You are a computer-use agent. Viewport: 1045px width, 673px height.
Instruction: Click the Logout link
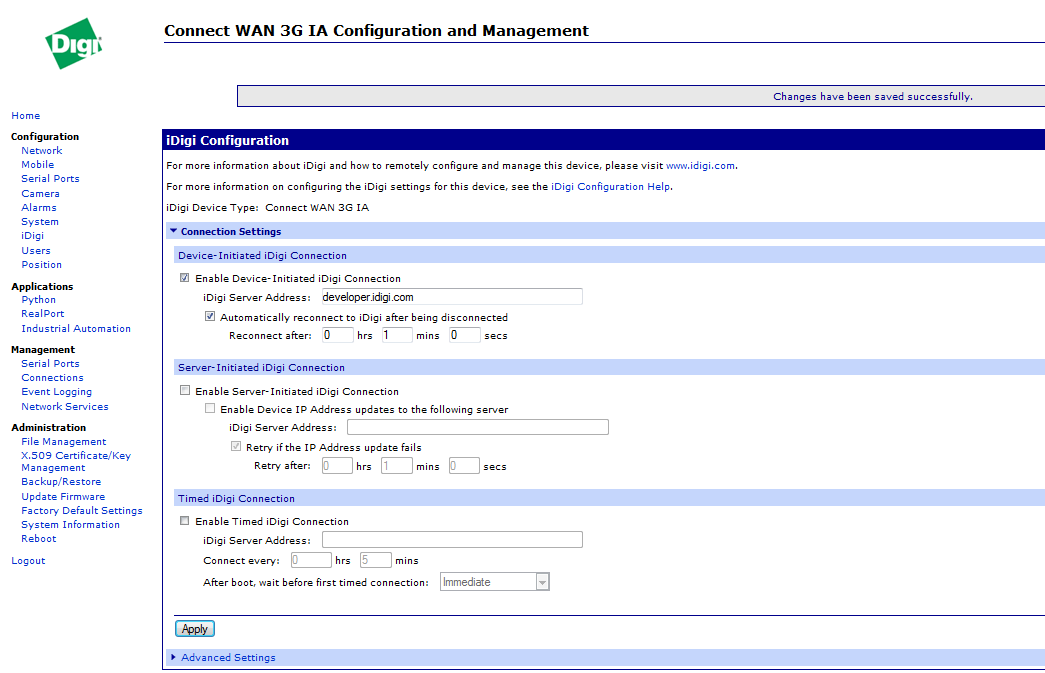pyautogui.click(x=28, y=561)
